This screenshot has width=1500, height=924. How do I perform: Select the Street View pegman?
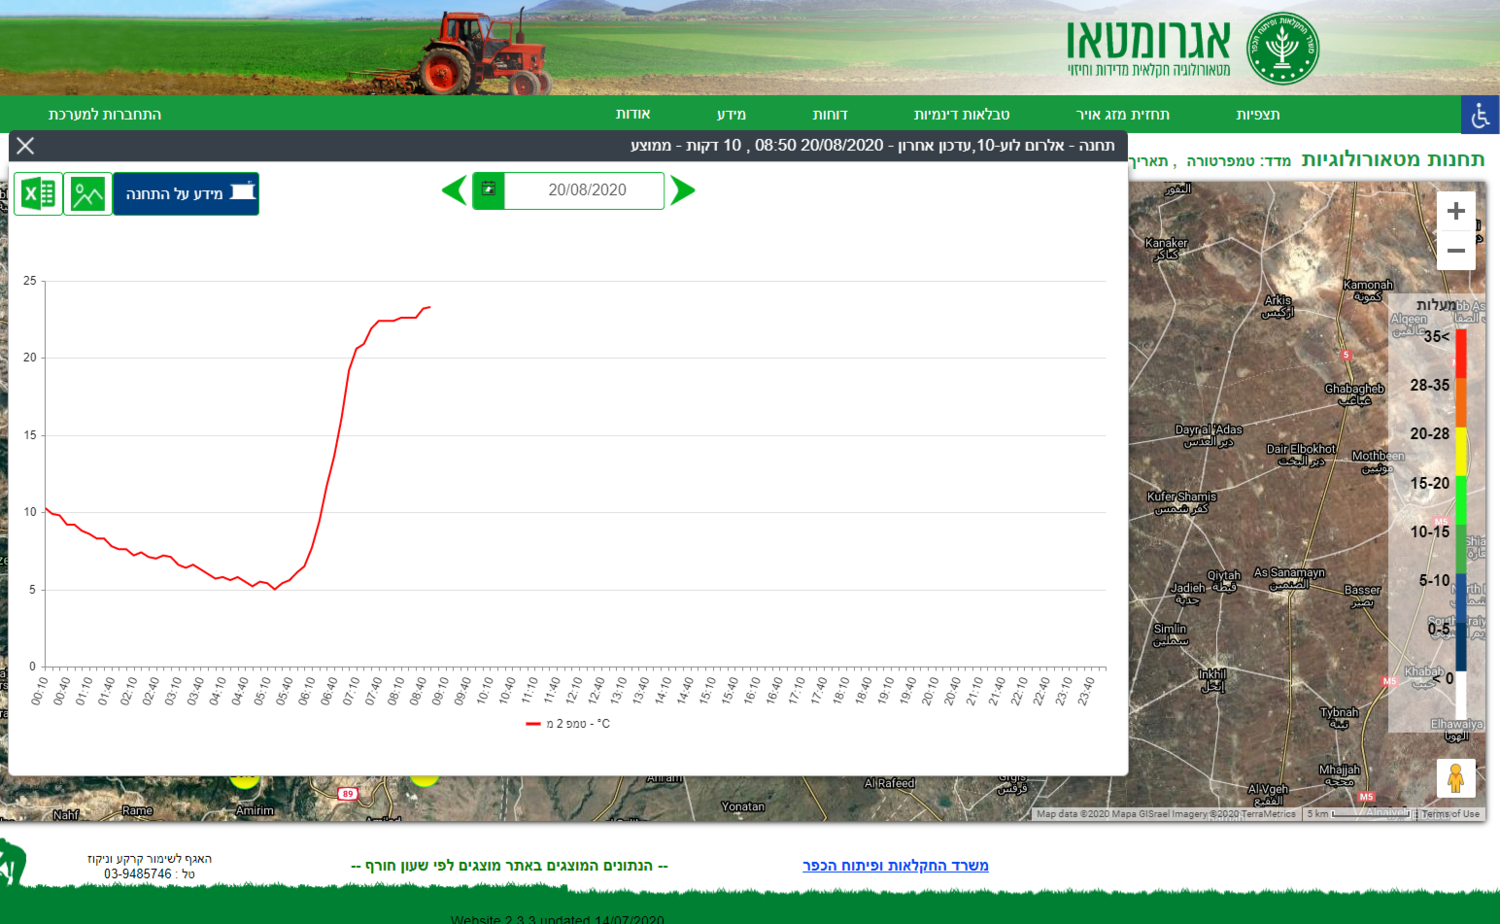click(1456, 777)
